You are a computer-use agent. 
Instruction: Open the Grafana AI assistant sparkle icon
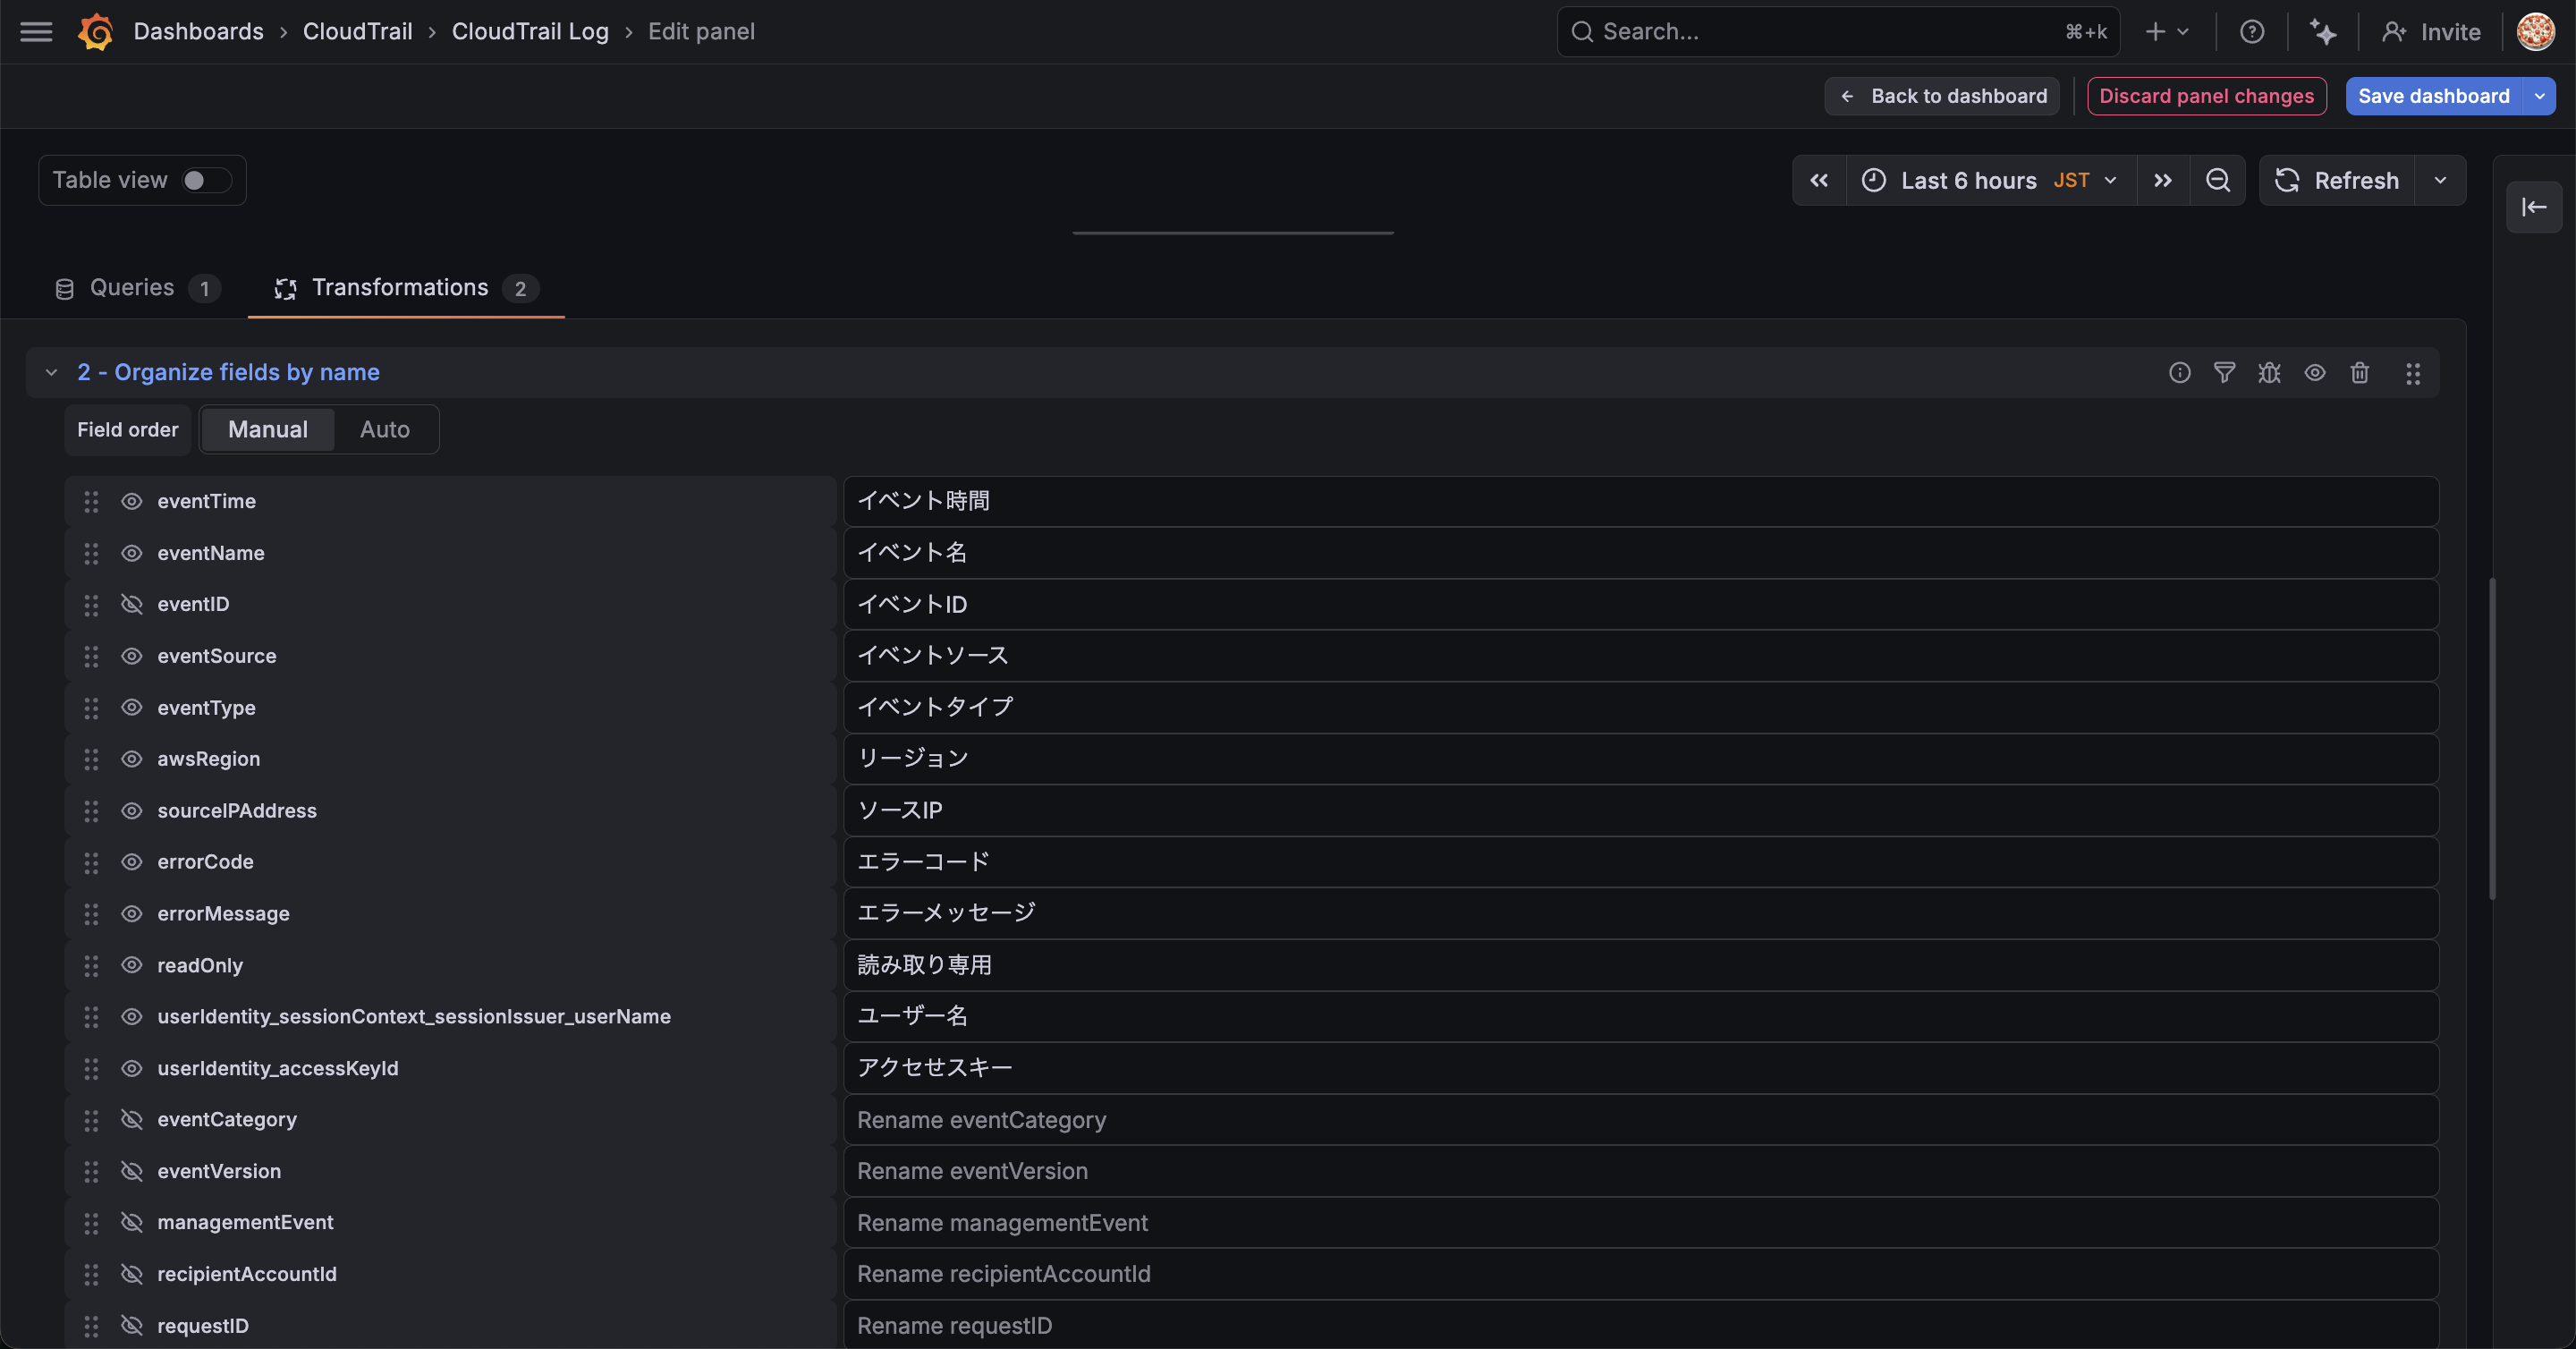click(x=2322, y=32)
